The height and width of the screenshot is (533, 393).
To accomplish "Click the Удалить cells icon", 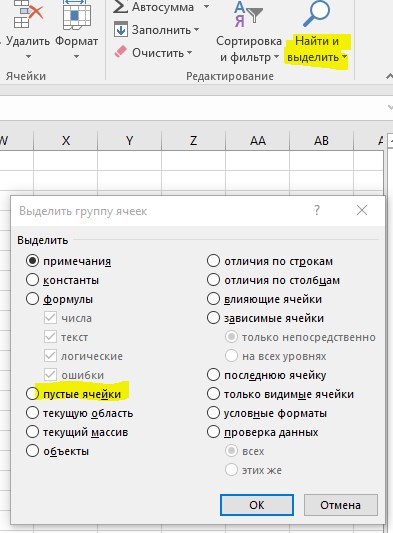I will point(29,14).
